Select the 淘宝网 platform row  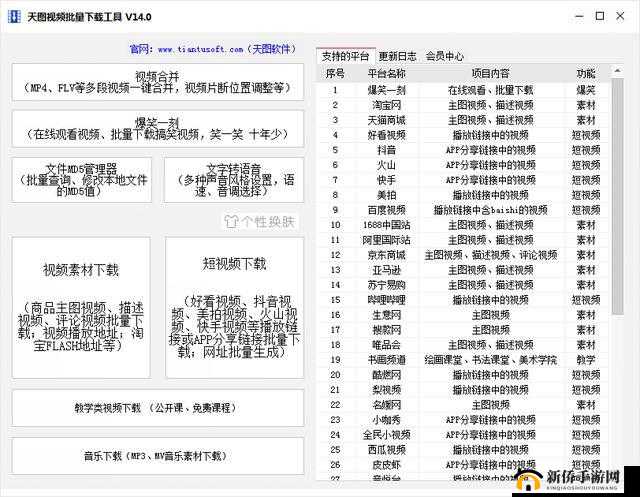click(x=463, y=105)
